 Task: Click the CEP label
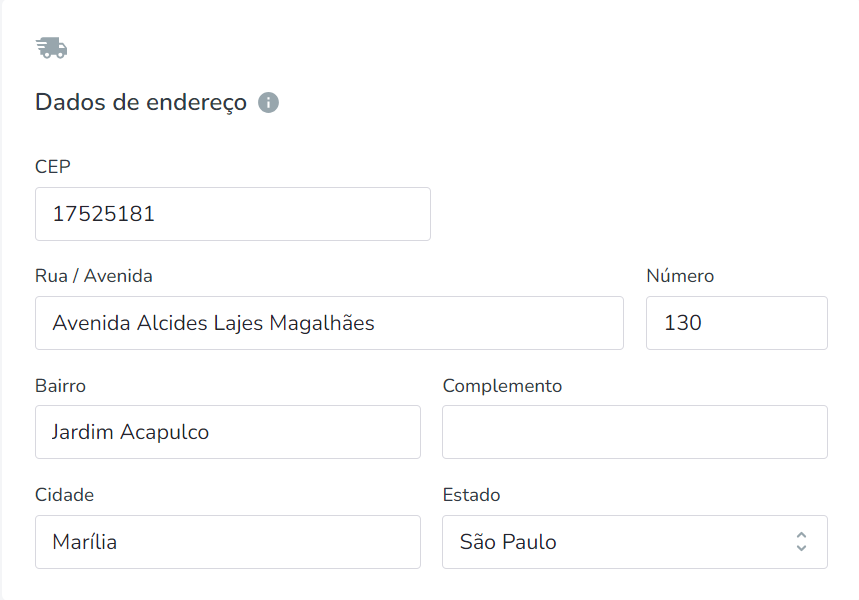click(x=53, y=167)
